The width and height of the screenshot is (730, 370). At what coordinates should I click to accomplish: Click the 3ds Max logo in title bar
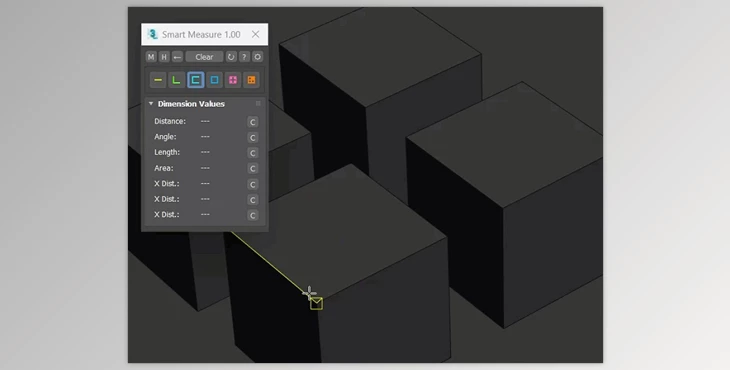pyautogui.click(x=152, y=34)
